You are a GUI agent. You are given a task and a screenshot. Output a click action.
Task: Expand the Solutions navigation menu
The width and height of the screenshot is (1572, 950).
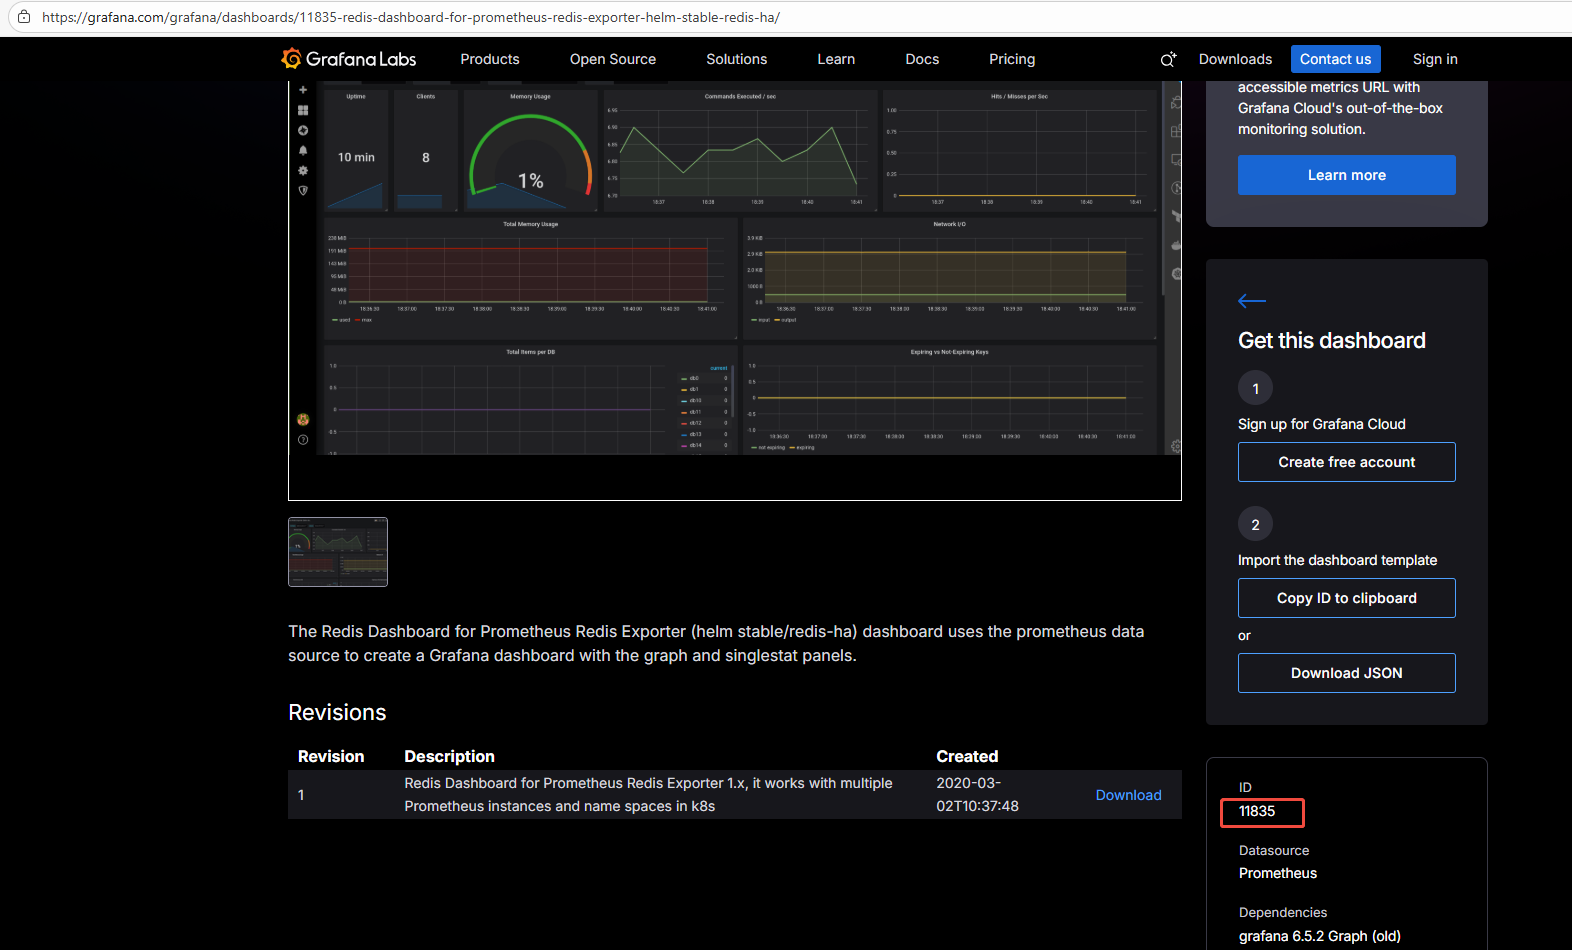(736, 59)
